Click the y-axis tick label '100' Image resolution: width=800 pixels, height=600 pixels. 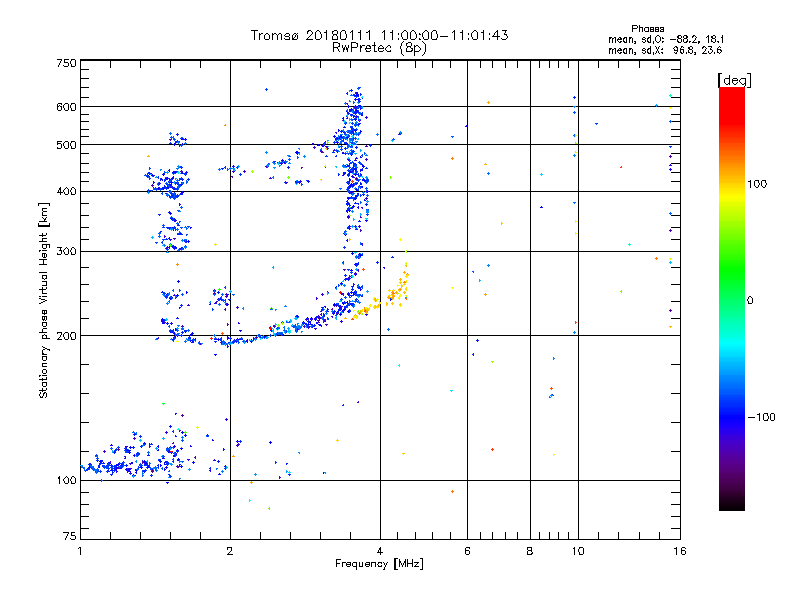tap(66, 481)
